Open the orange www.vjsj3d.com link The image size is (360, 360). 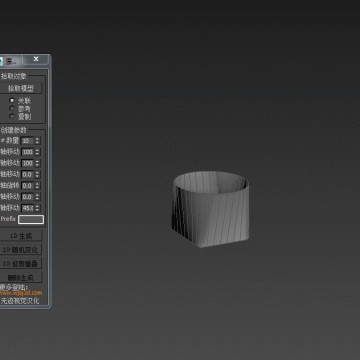pyautogui.click(x=21, y=293)
